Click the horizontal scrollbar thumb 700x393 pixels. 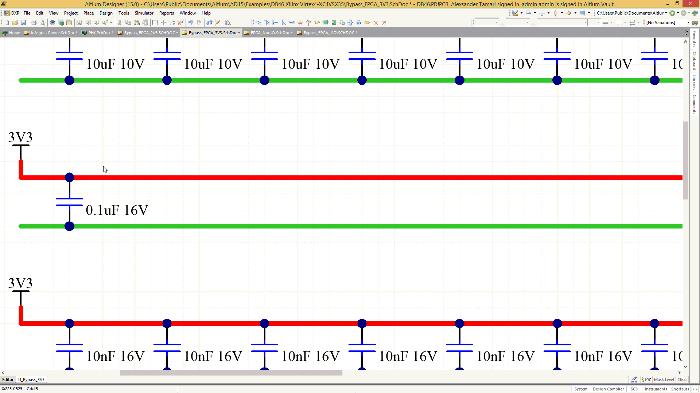231,372
